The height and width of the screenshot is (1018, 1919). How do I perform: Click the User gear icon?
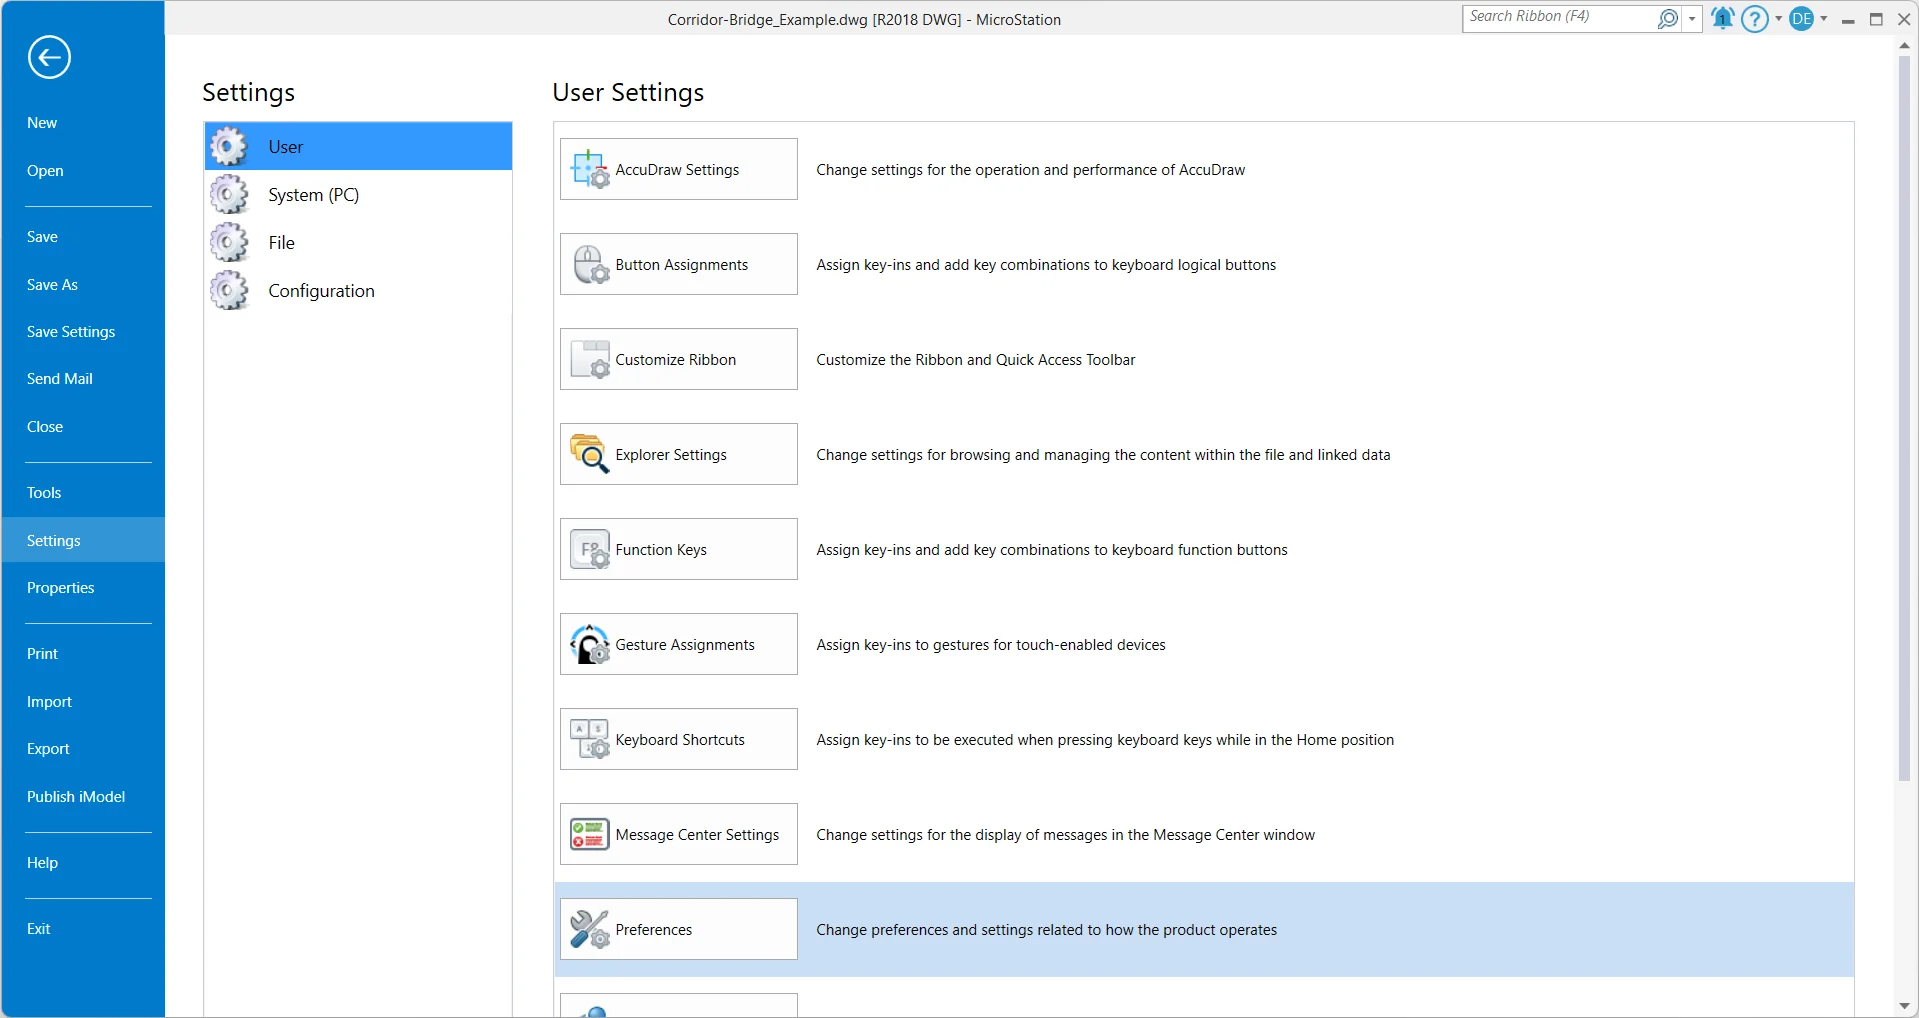click(x=229, y=147)
